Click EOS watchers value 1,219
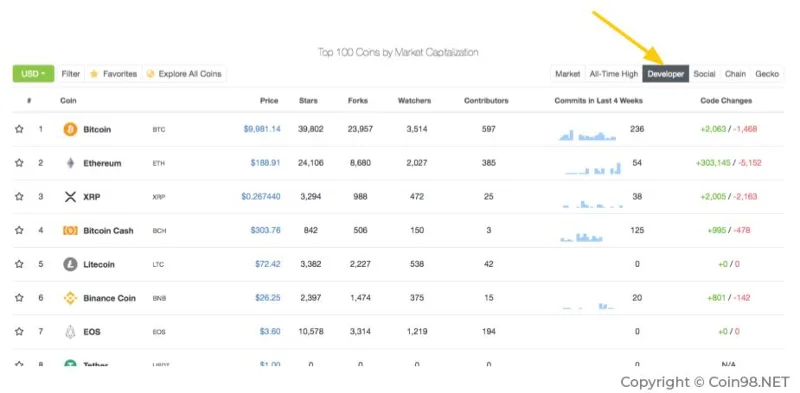The height and width of the screenshot is (393, 800). point(417,331)
